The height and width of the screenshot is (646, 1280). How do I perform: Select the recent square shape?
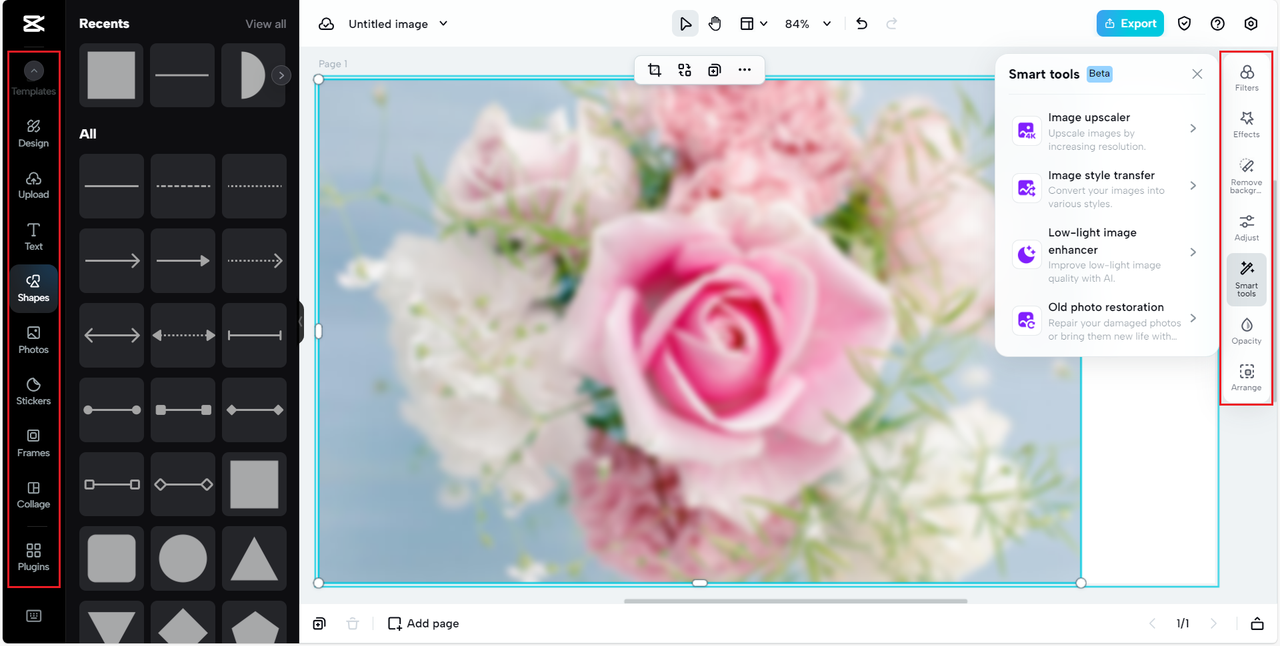click(111, 75)
